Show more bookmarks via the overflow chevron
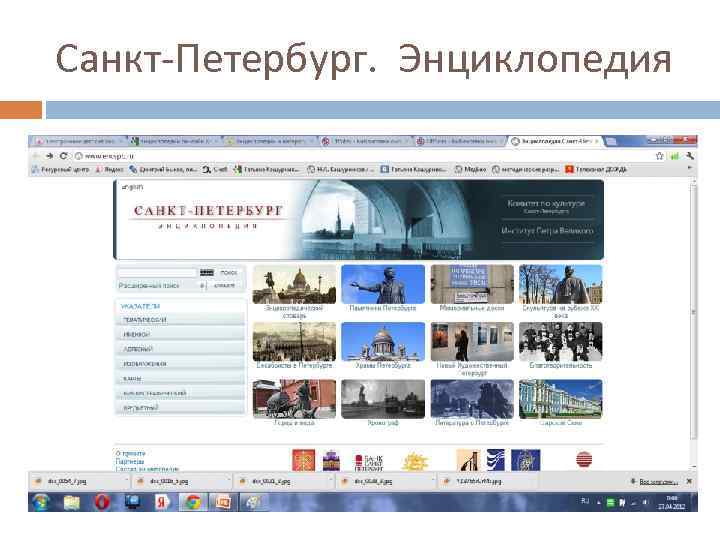The image size is (720, 540). pos(689,169)
